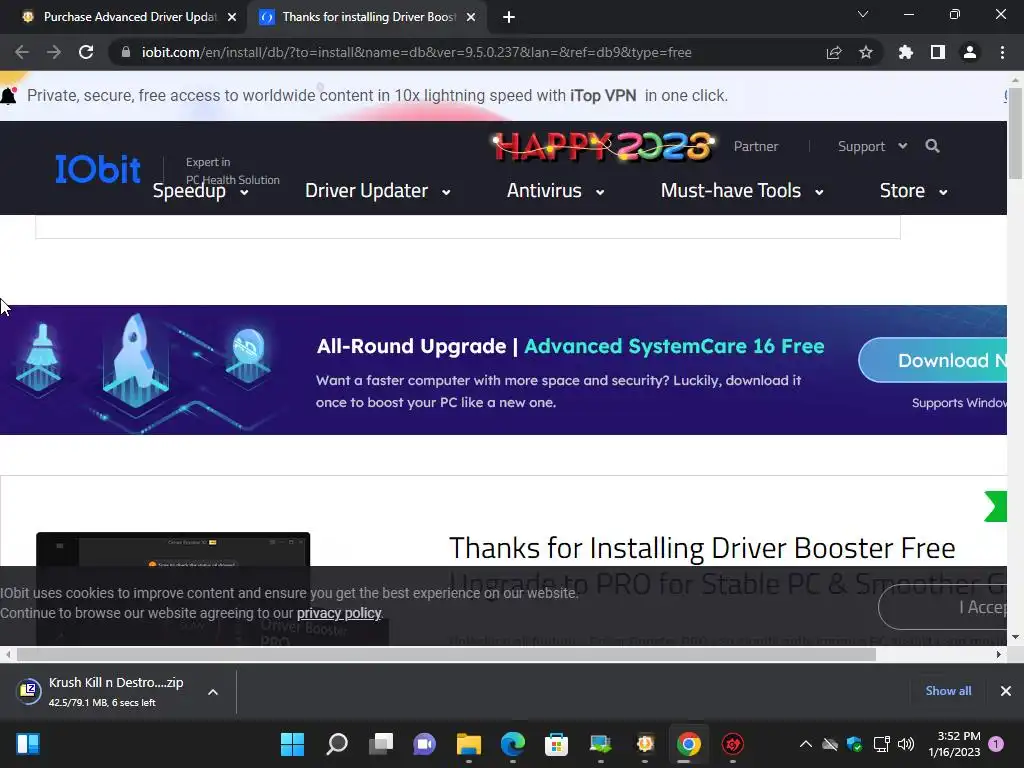Open taskbar Search
1024x768 pixels.
click(336, 744)
